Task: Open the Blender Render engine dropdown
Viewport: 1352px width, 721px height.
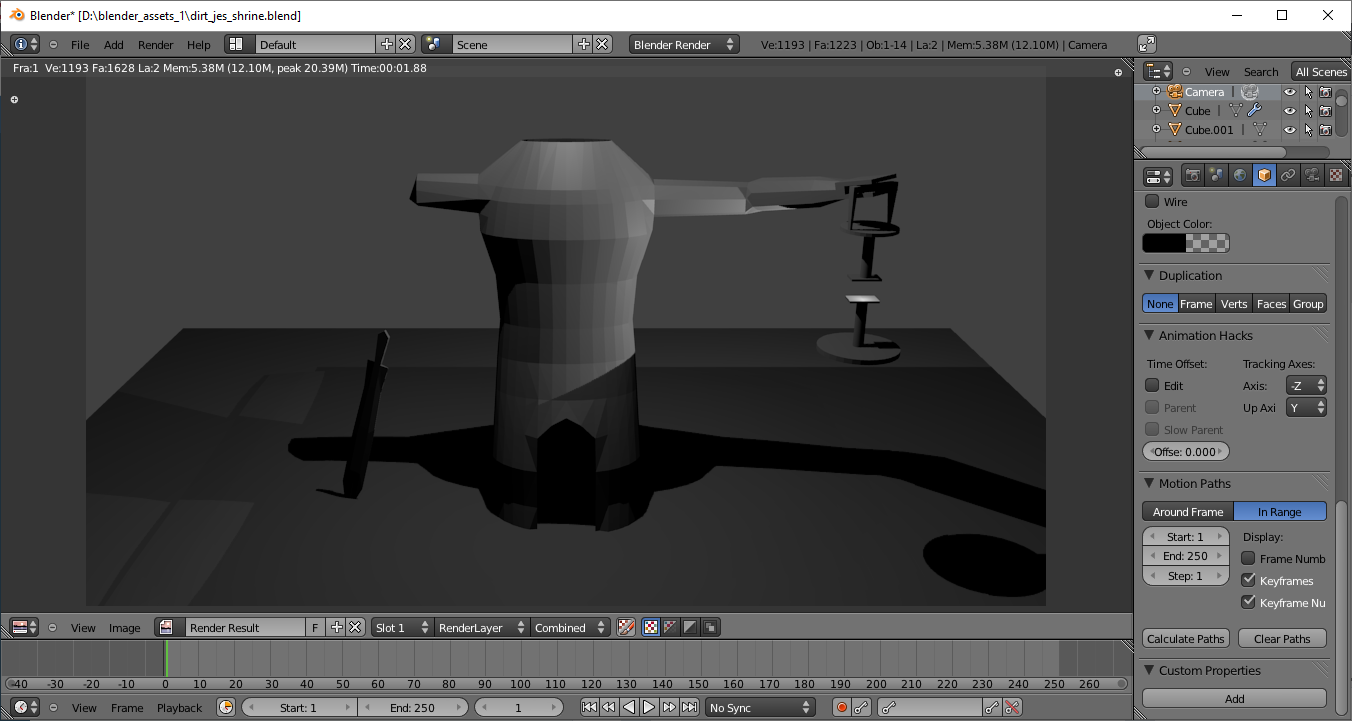Action: (684, 45)
